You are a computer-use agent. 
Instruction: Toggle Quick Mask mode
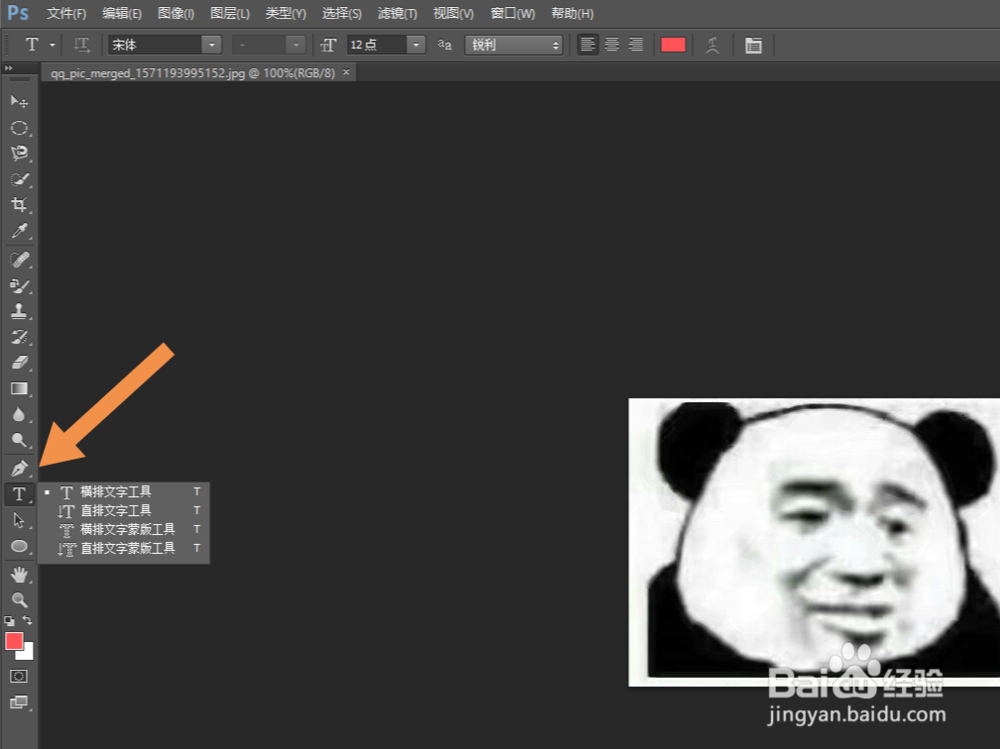coord(19,676)
